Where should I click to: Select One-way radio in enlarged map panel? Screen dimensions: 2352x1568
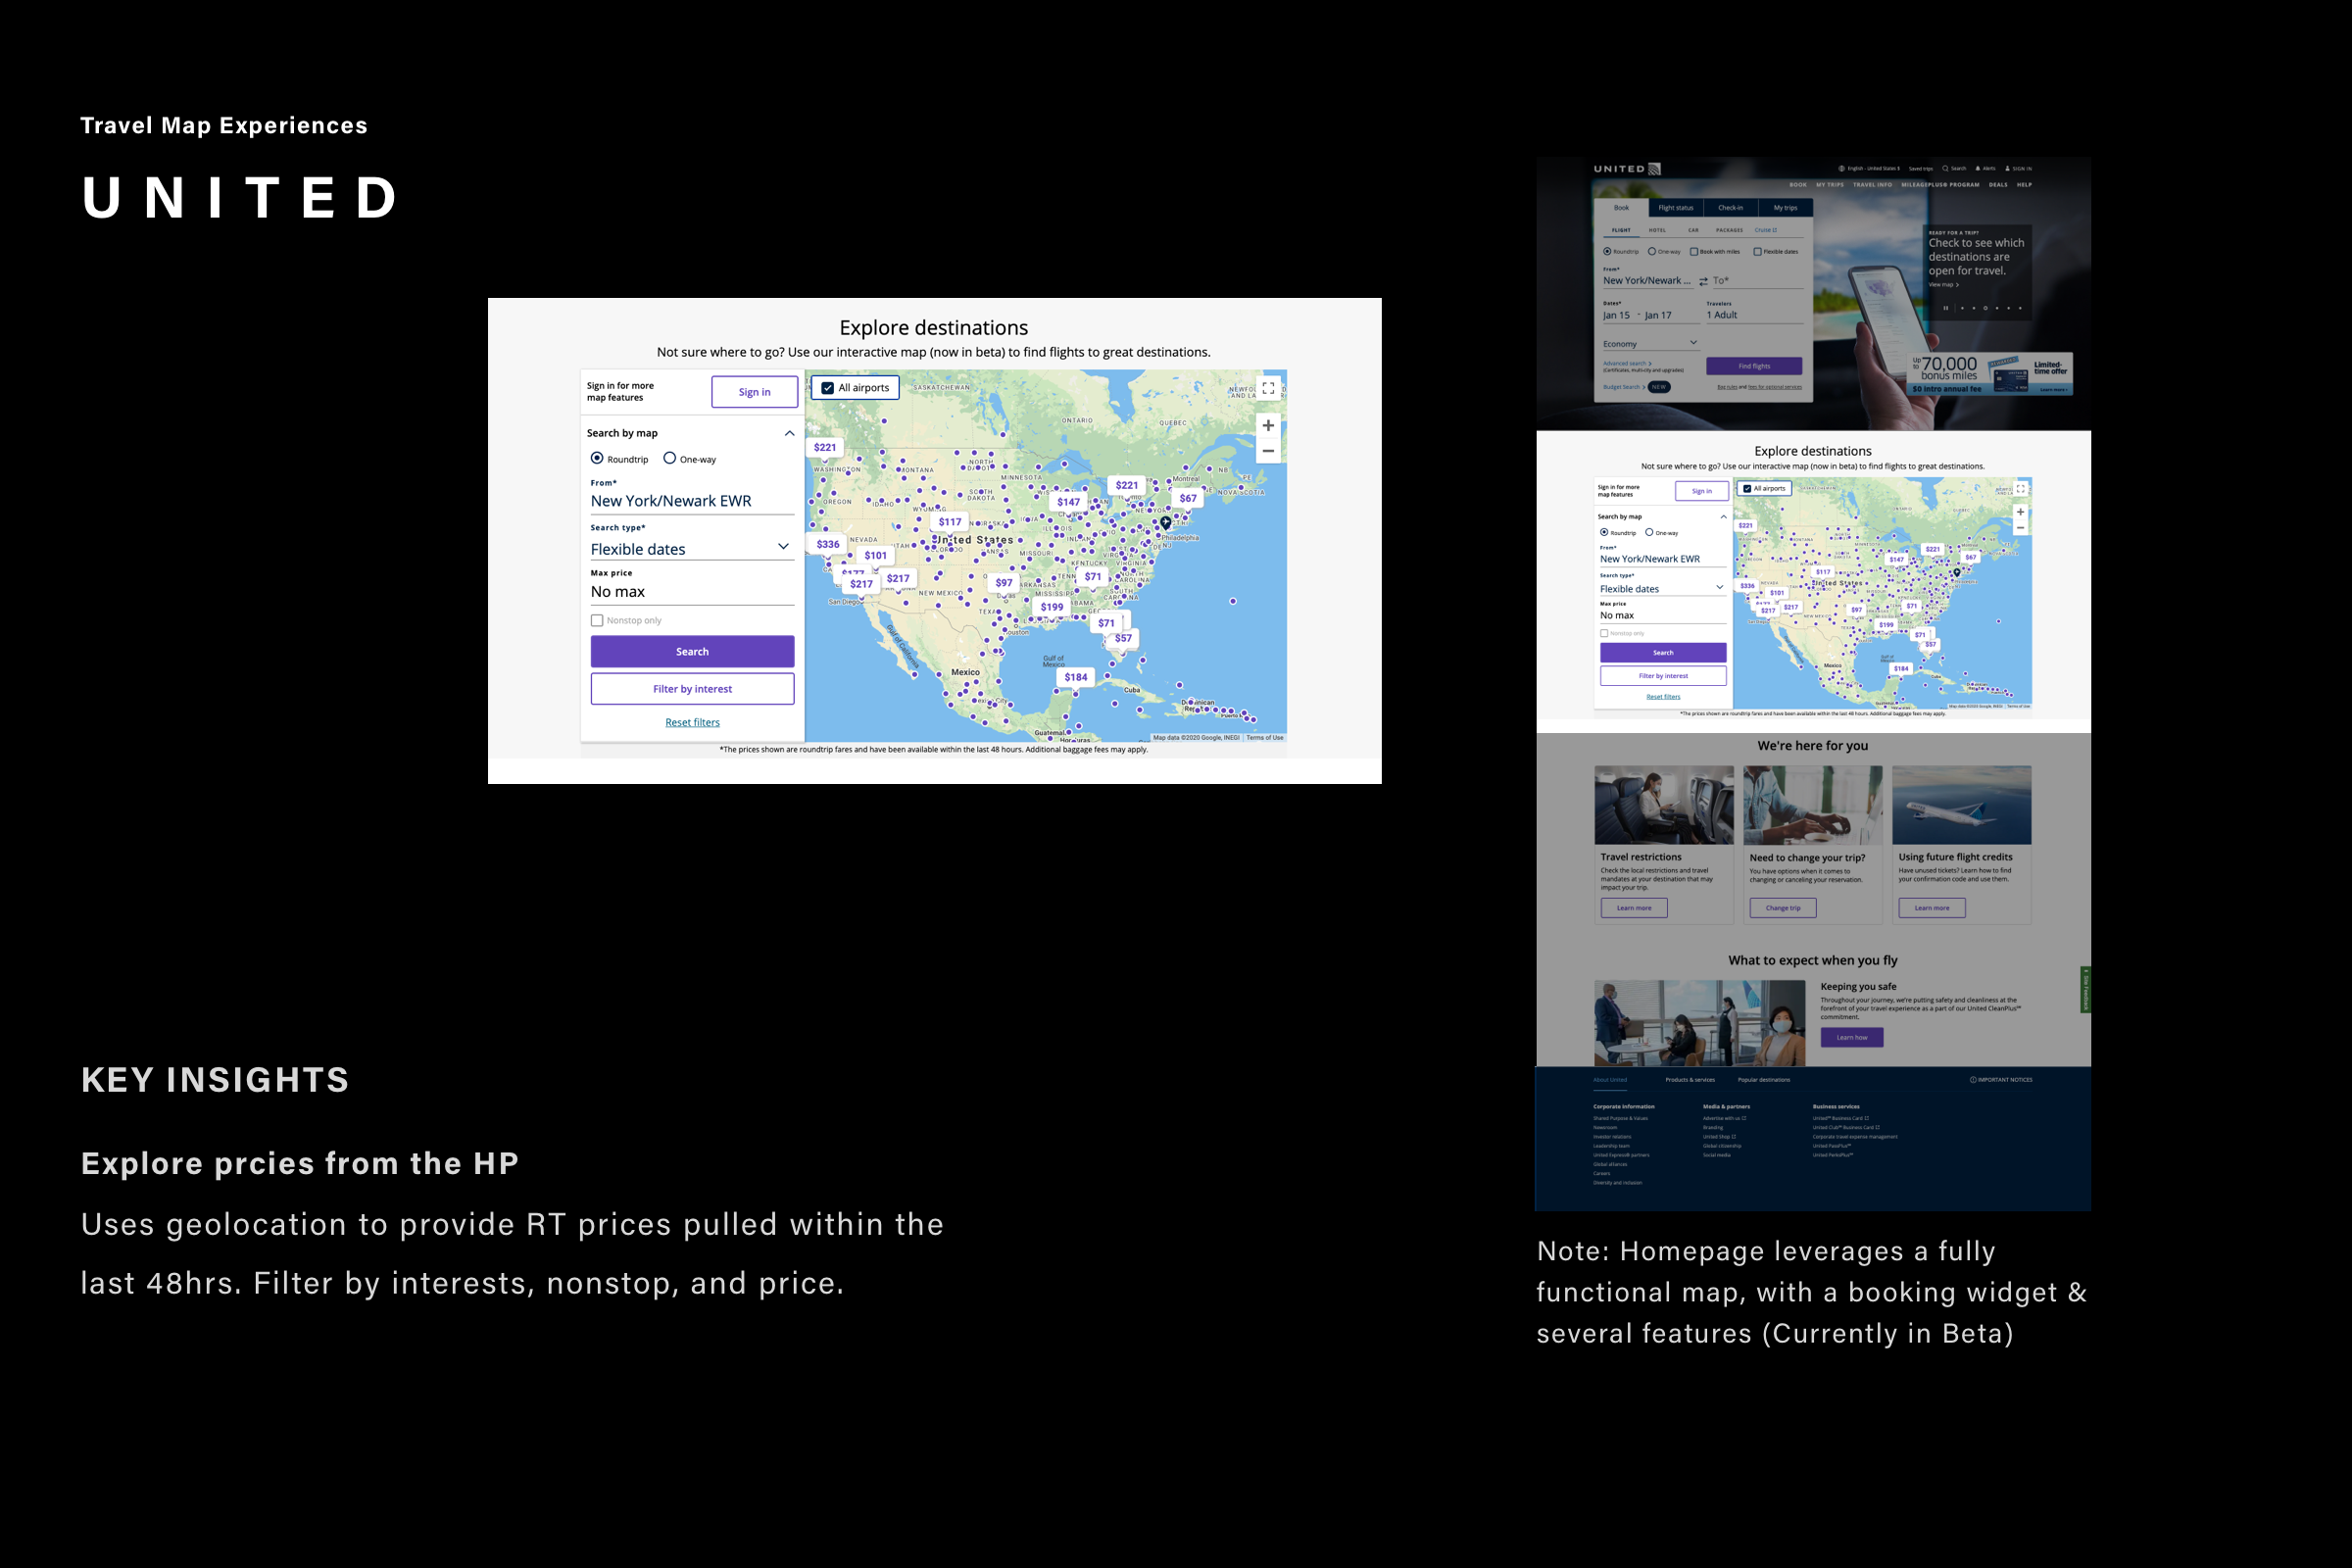(670, 458)
